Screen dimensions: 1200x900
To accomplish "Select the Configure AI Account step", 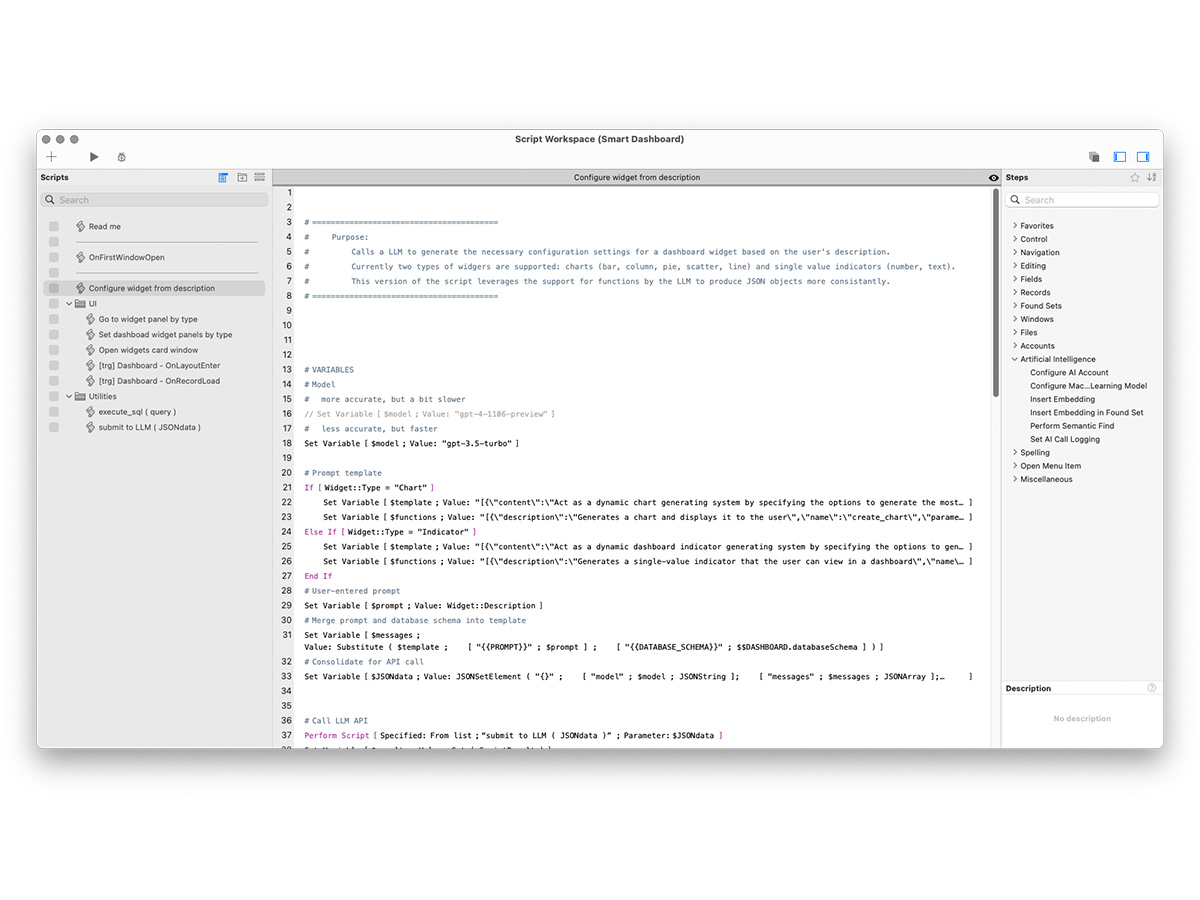I will (x=1069, y=373).
